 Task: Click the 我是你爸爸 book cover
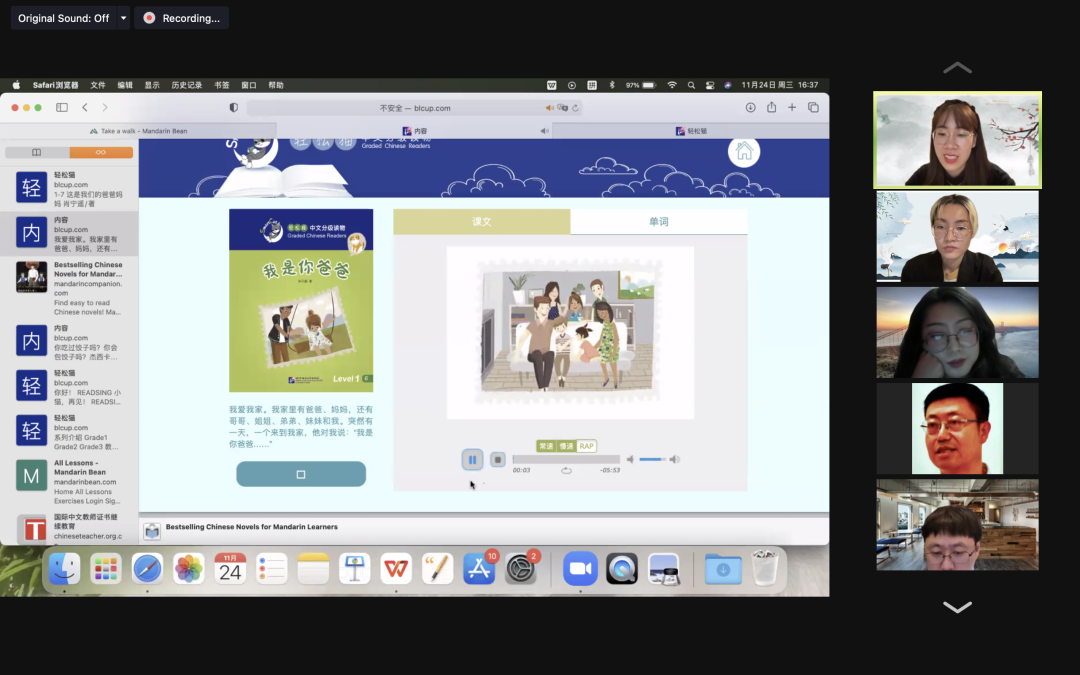click(x=301, y=300)
